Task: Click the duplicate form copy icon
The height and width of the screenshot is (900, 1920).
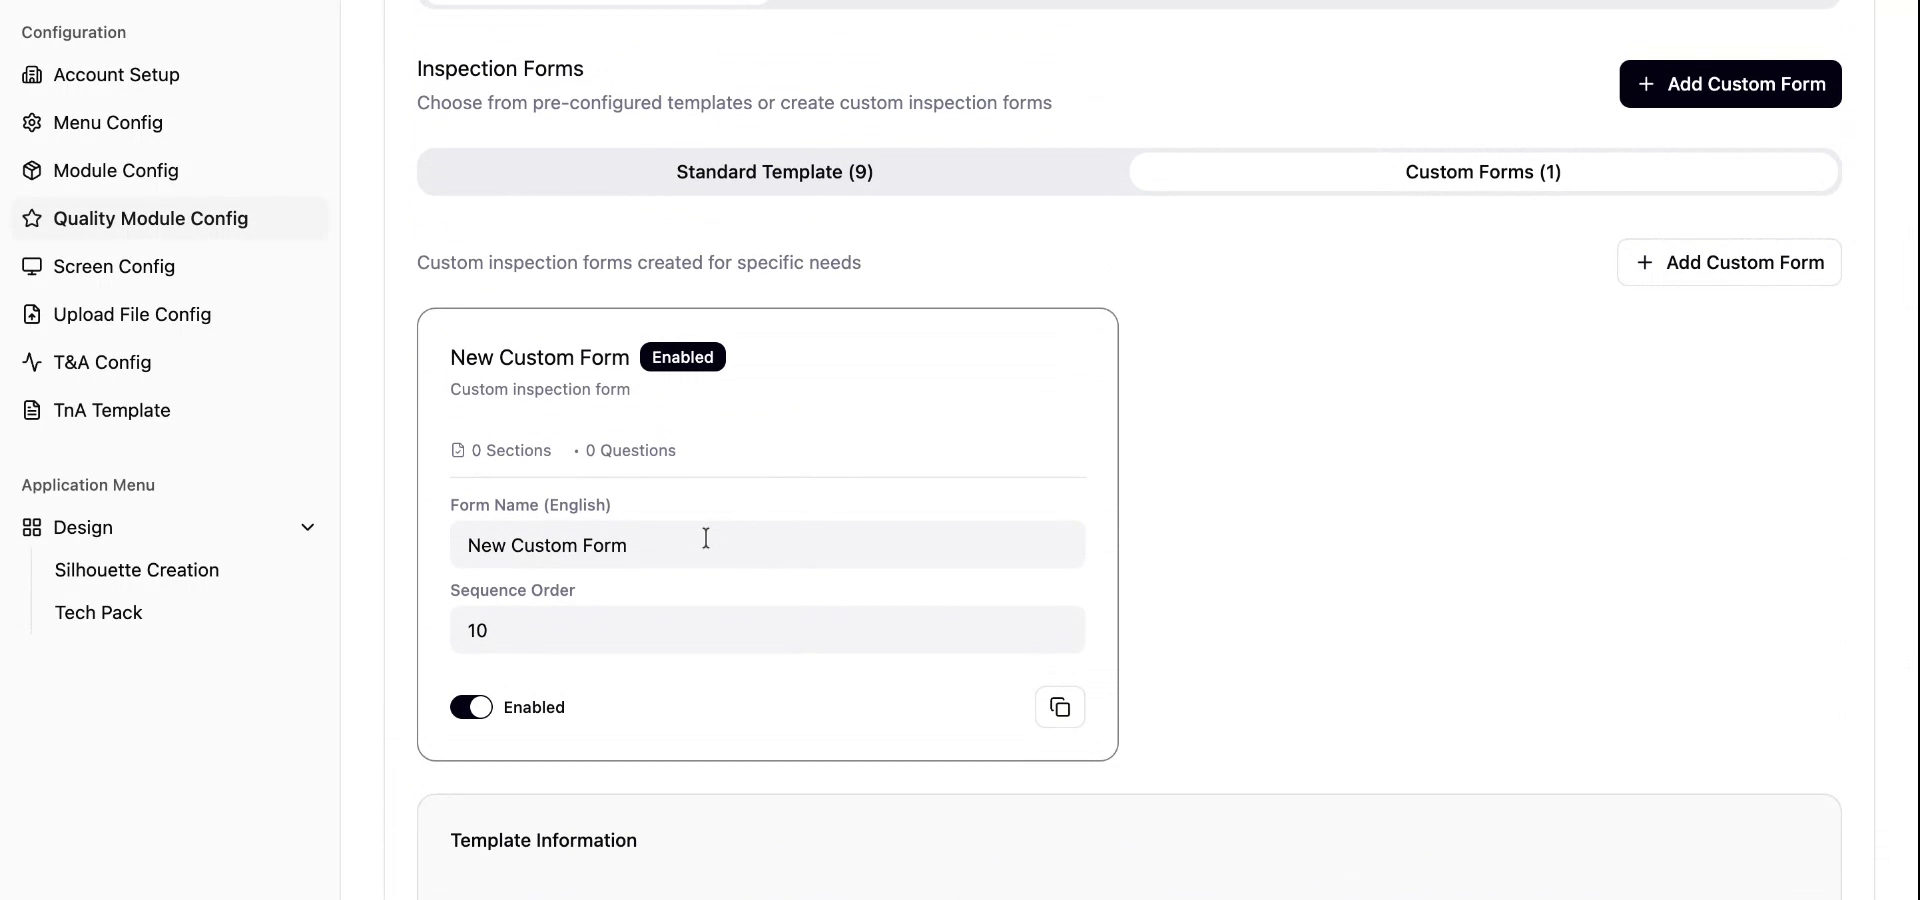Action: [1060, 707]
